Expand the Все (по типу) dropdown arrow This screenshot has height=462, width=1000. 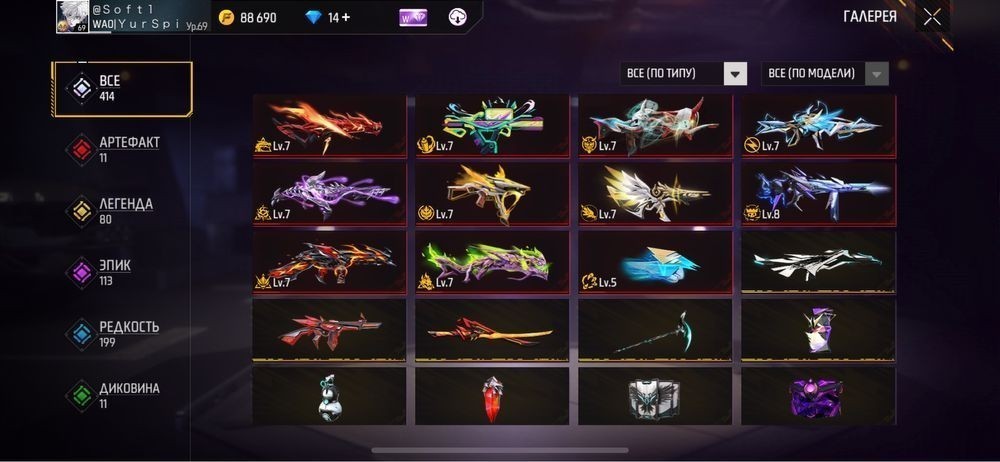[735, 74]
